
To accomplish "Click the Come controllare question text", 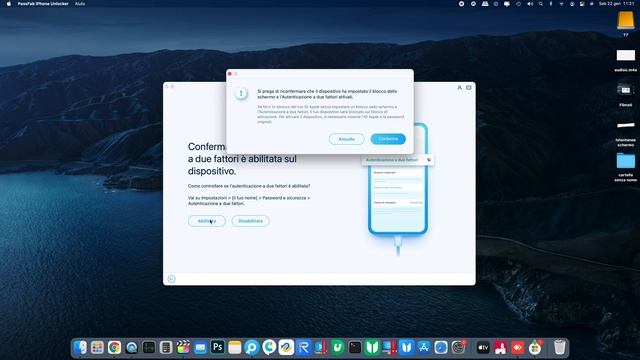I will (249, 186).
